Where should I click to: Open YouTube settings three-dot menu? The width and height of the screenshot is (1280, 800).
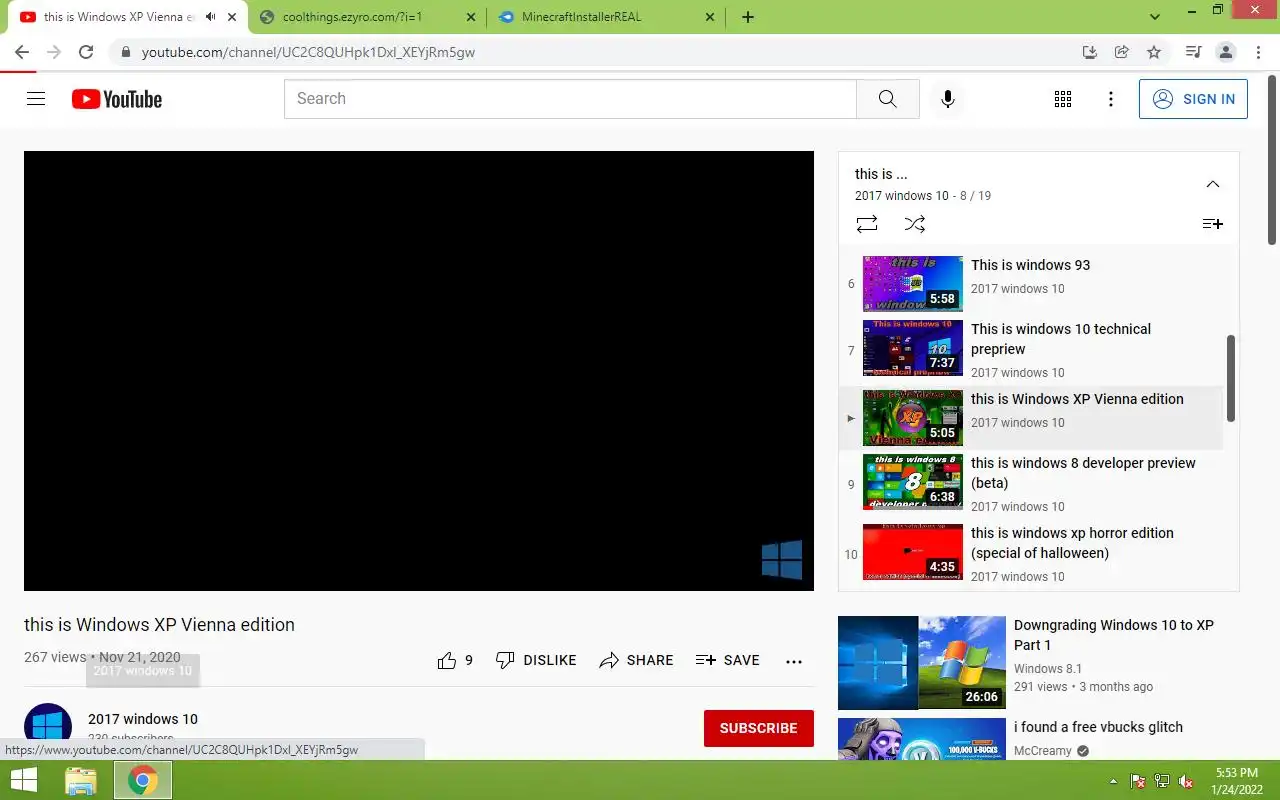(x=1111, y=99)
